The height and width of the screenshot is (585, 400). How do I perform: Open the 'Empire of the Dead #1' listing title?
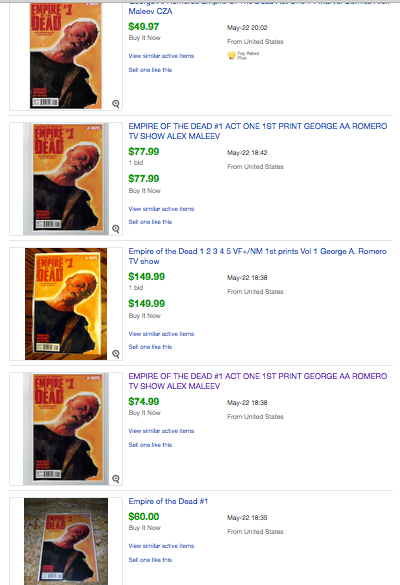tap(168, 501)
